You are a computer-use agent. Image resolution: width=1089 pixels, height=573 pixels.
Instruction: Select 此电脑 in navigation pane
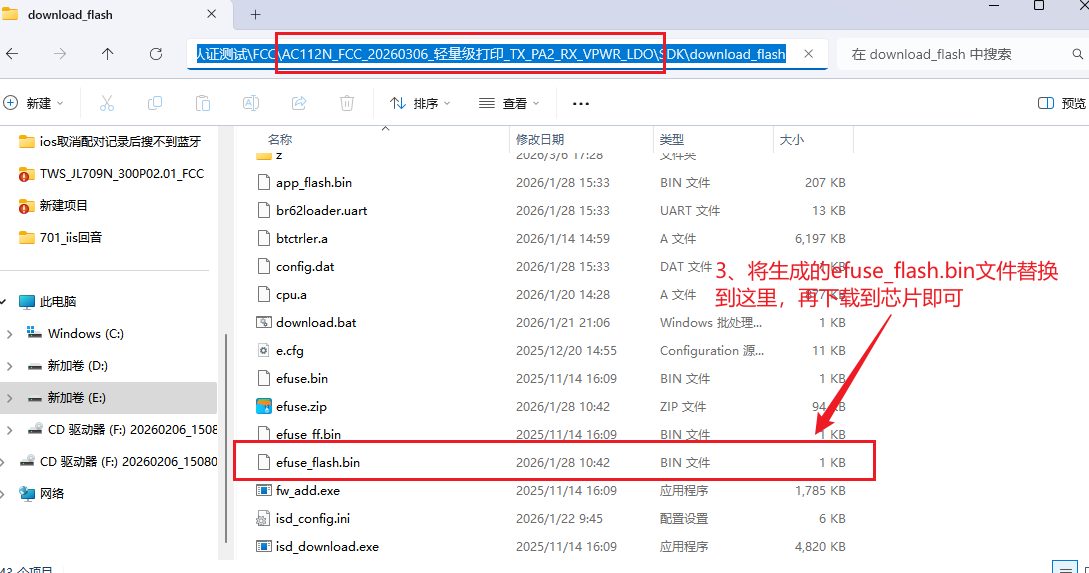click(x=48, y=301)
